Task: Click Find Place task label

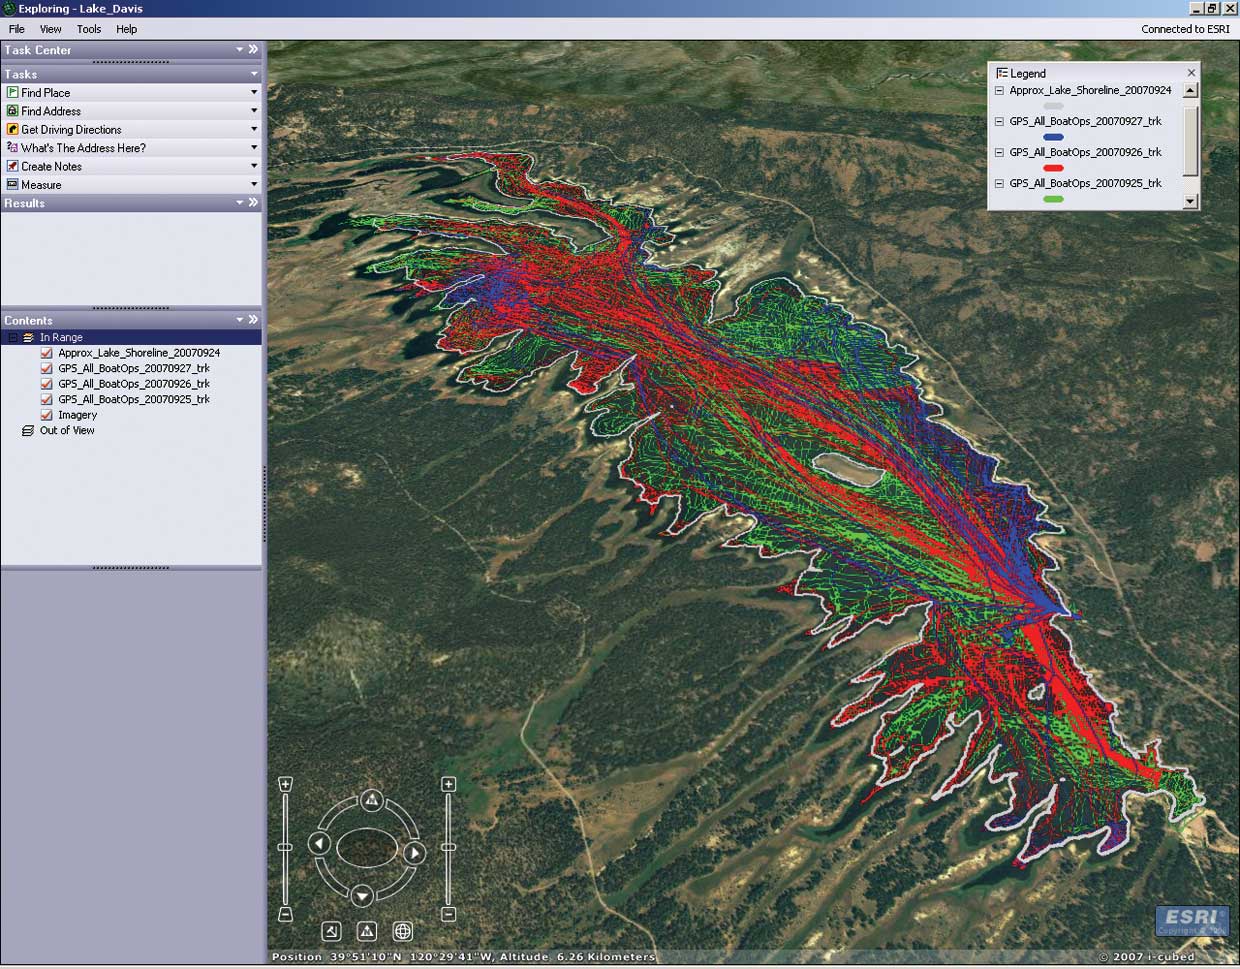Action: pos(46,92)
